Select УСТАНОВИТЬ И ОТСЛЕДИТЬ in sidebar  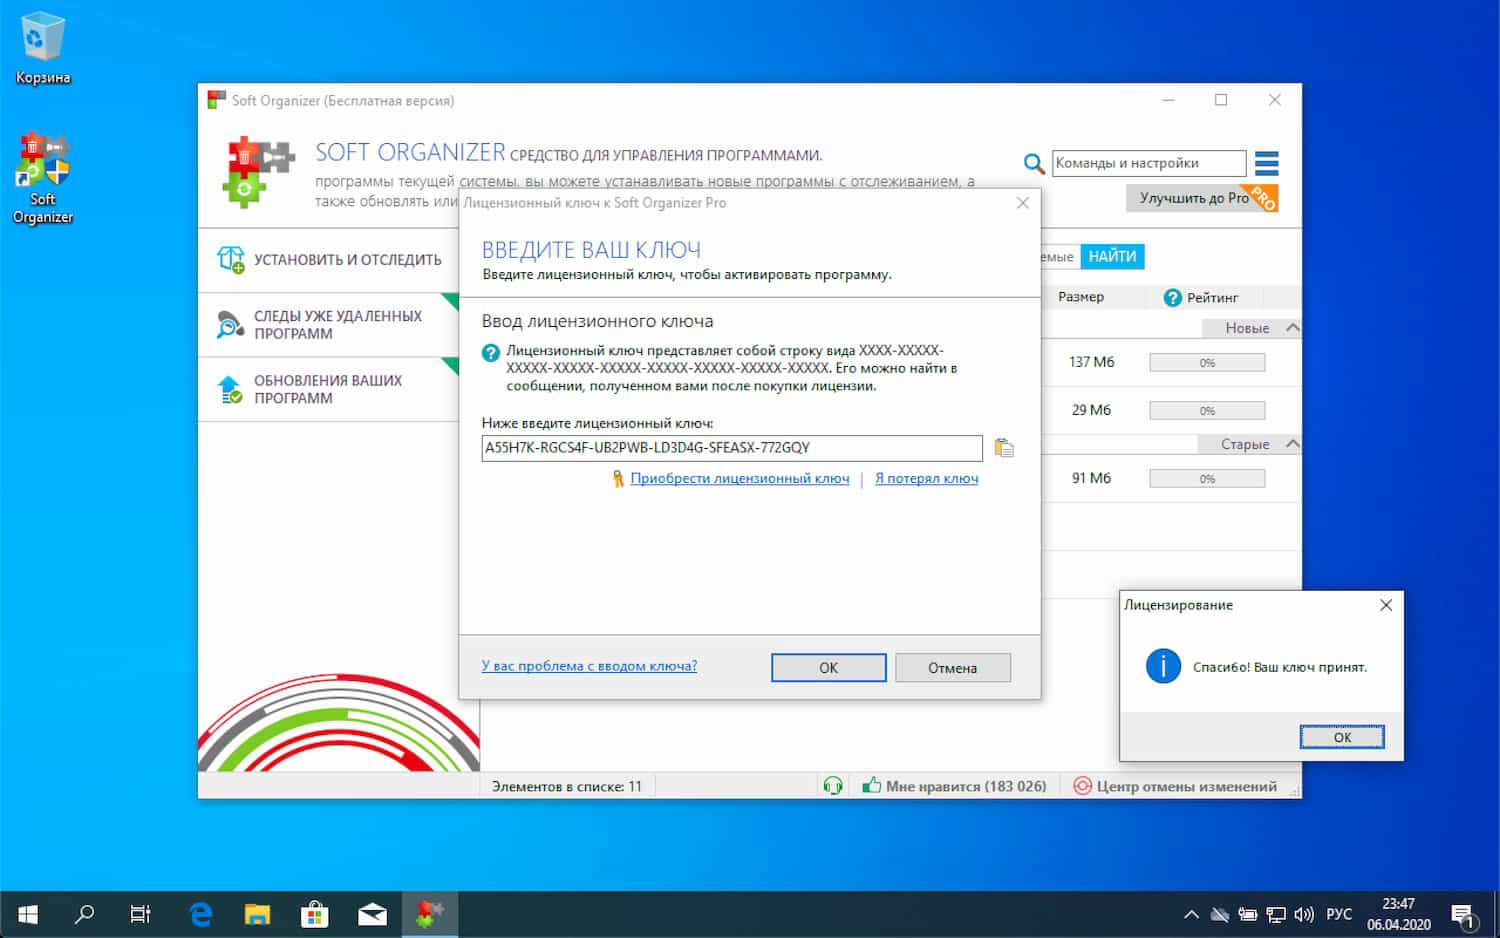328,260
